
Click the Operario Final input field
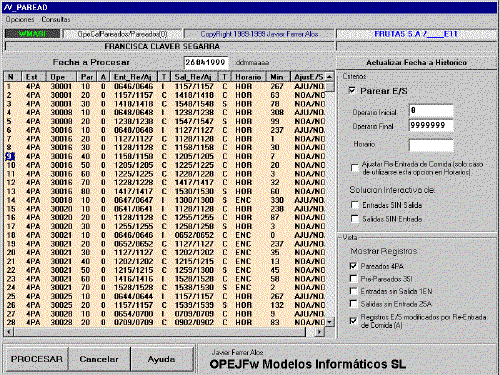click(431, 125)
